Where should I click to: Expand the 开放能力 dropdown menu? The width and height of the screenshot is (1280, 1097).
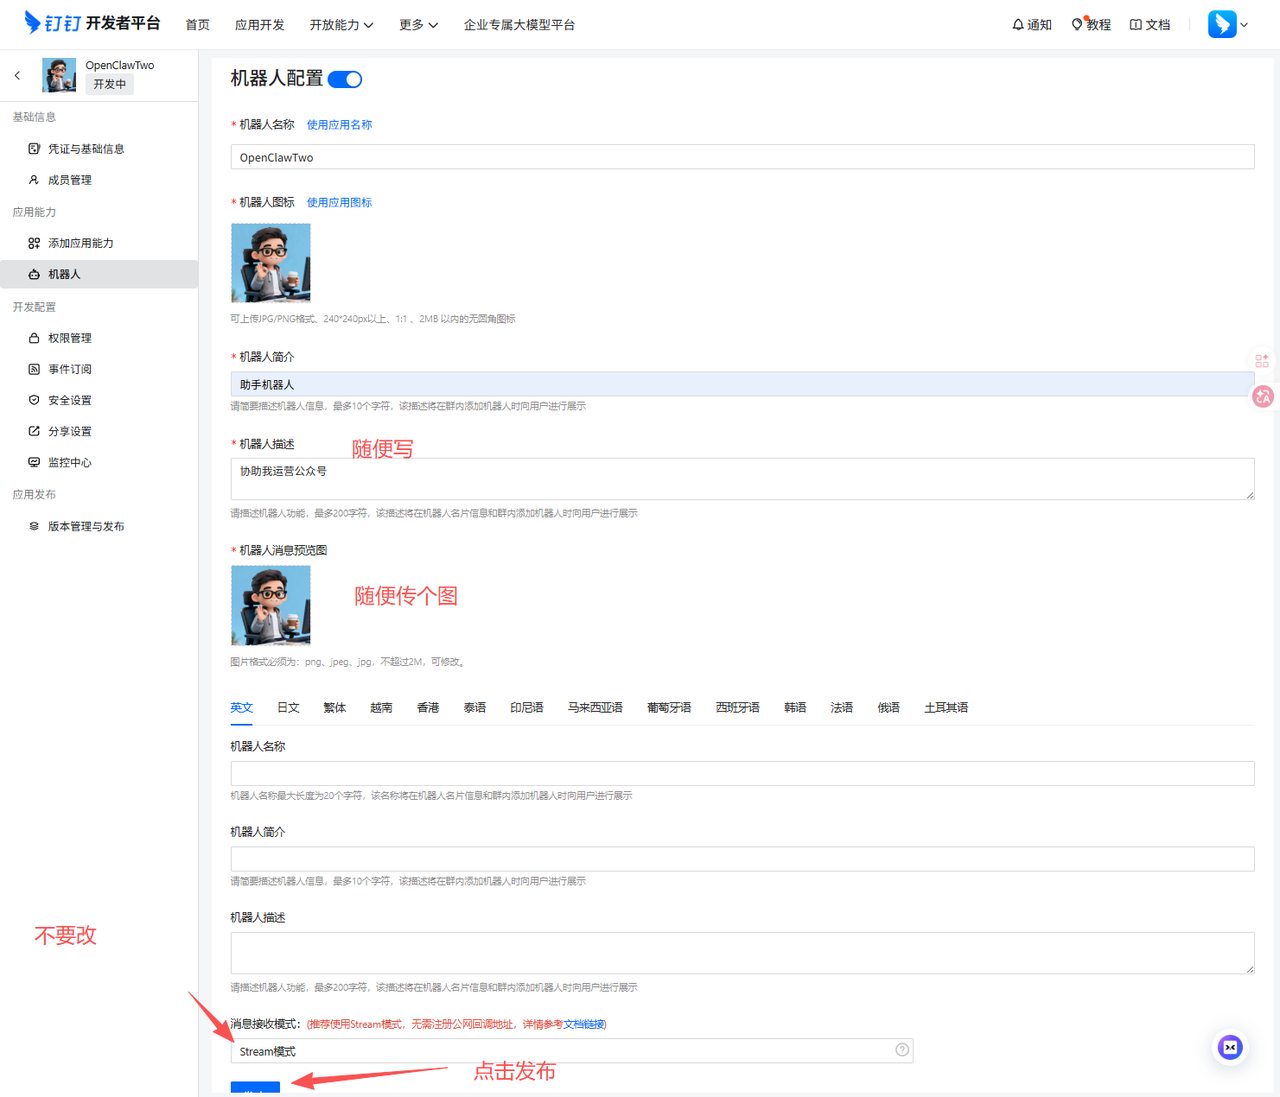click(341, 25)
